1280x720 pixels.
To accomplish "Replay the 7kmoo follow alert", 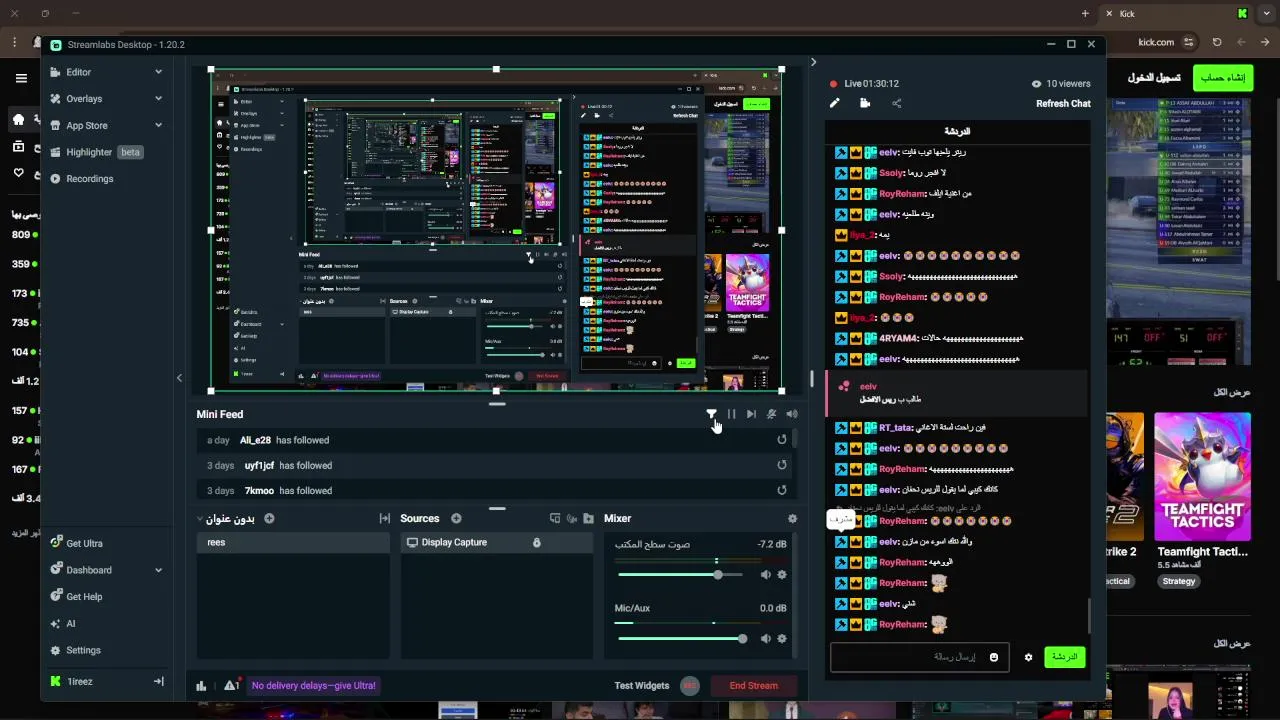I will (x=782, y=490).
